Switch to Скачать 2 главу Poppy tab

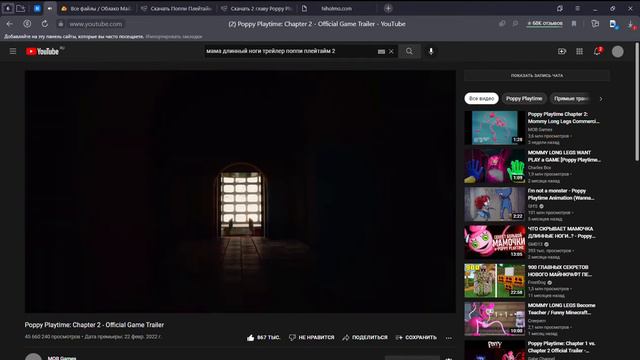pos(256,8)
